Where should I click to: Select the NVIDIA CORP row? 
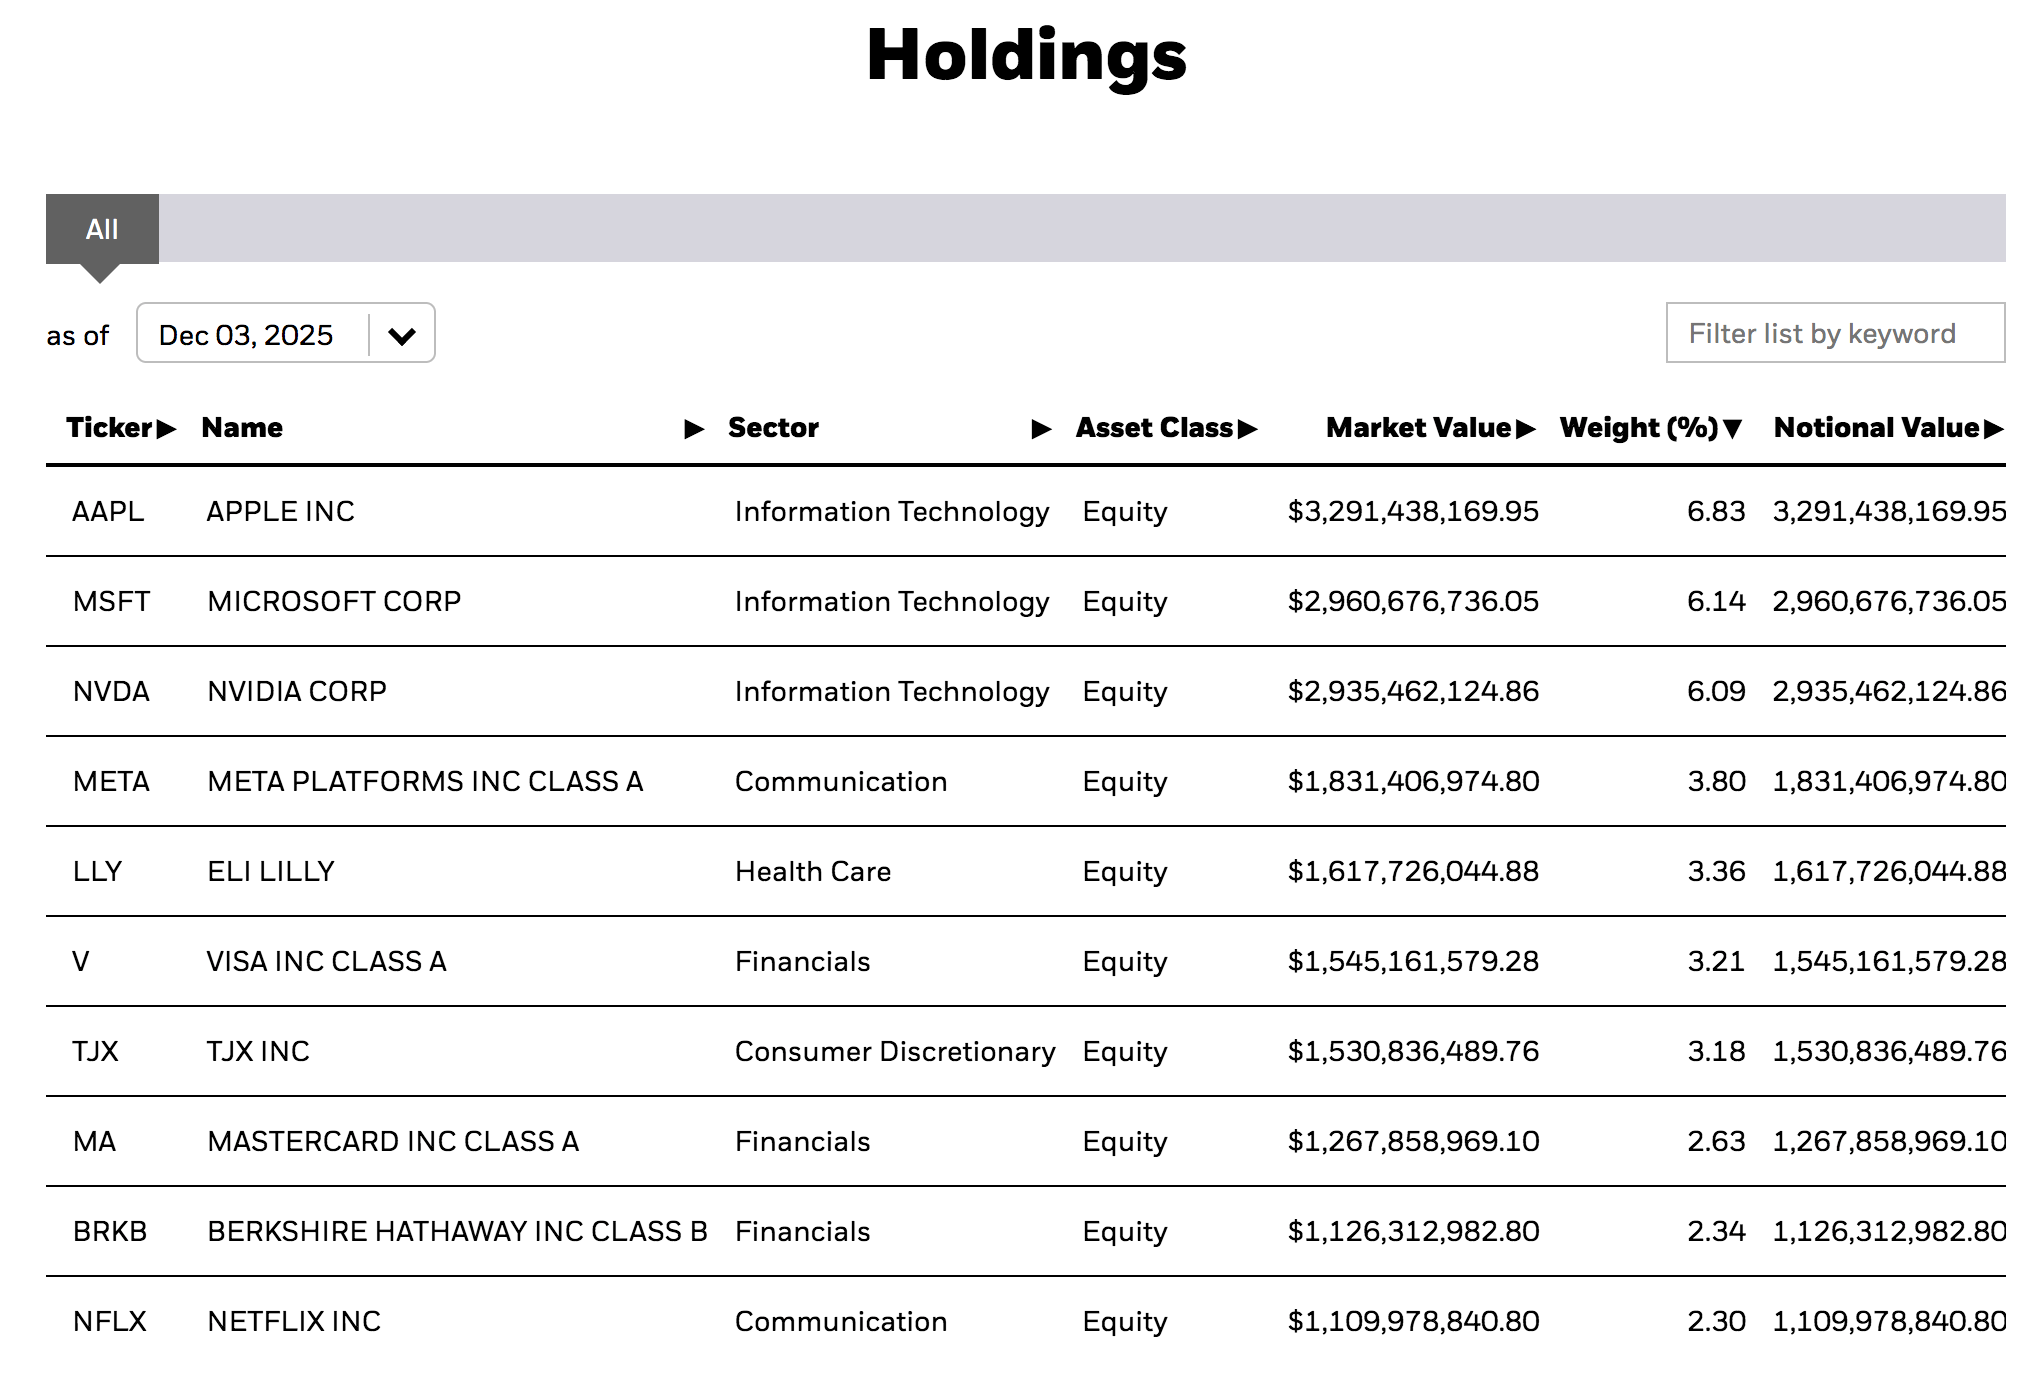[x=297, y=691]
